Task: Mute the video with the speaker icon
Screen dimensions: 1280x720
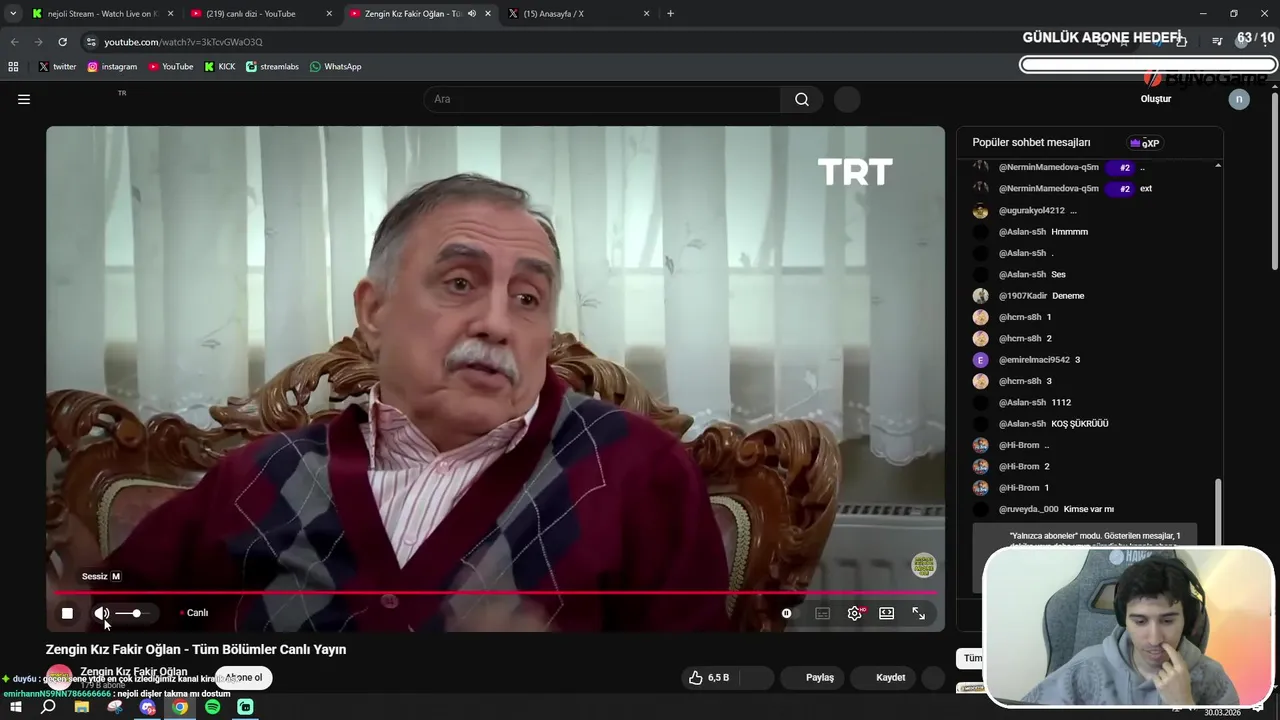Action: tap(102, 613)
